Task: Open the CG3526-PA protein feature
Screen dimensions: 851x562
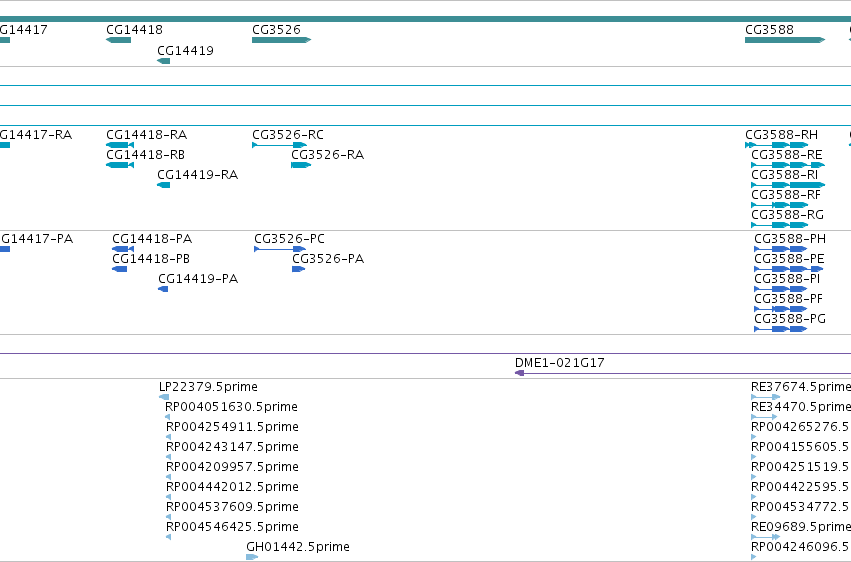Action: (x=299, y=269)
